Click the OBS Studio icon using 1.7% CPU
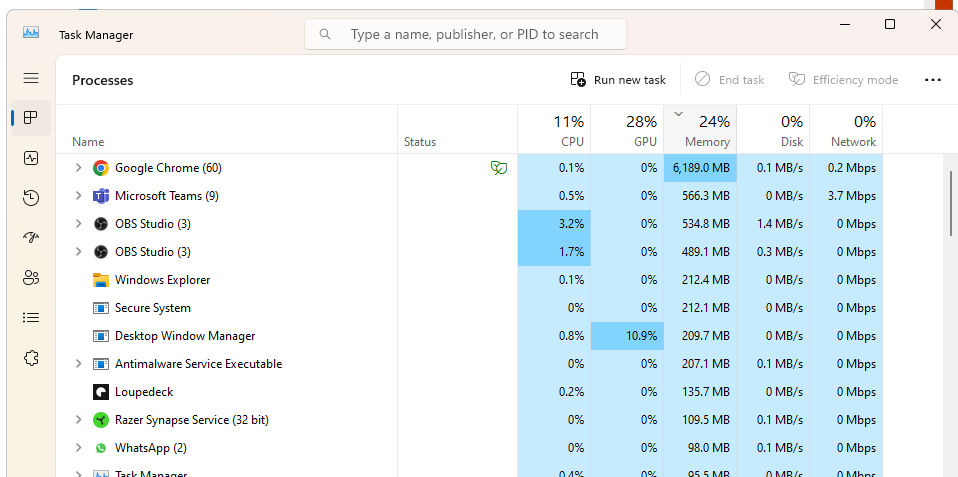The image size is (958, 477). click(101, 252)
